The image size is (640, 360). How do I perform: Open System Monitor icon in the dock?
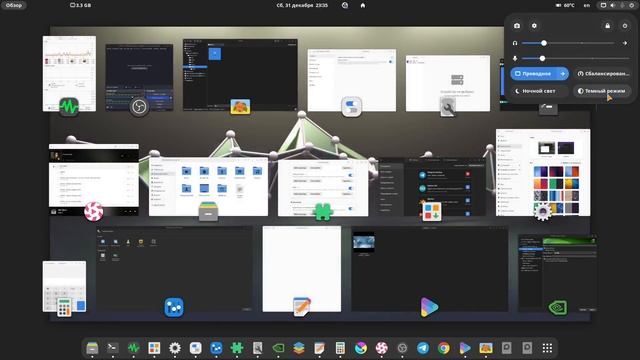pyautogui.click(x=133, y=348)
